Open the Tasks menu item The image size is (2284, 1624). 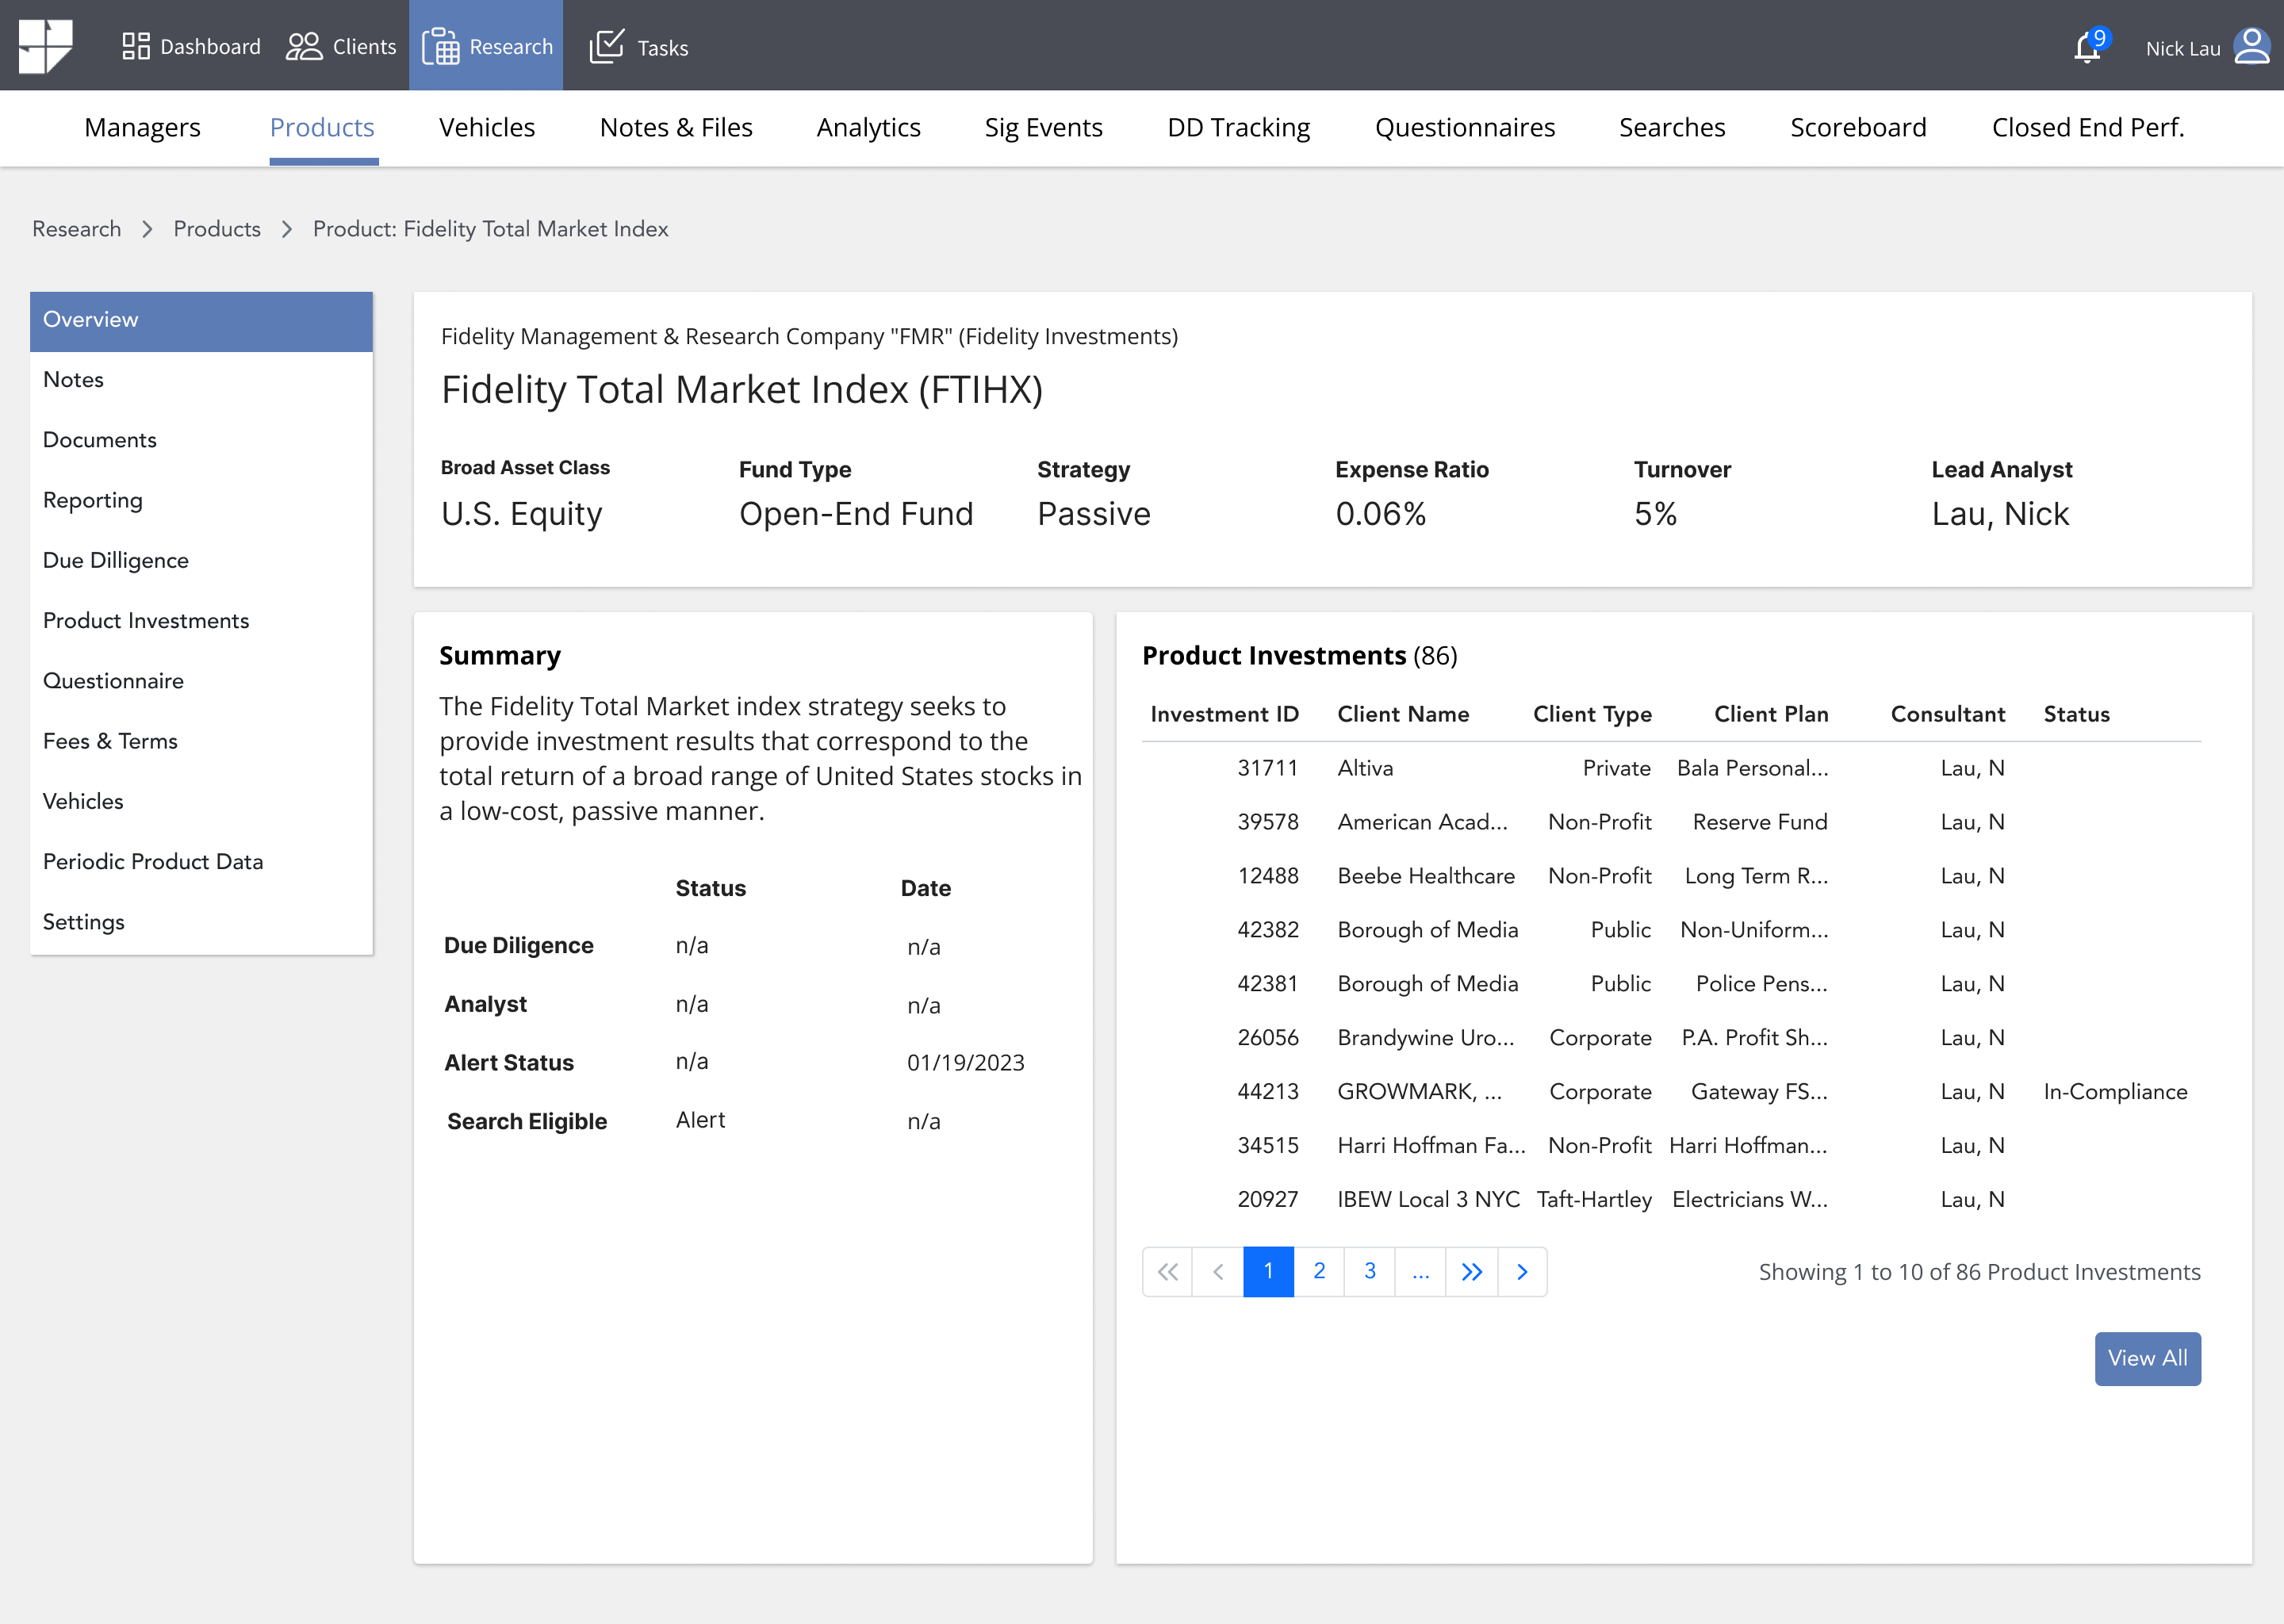click(640, 46)
